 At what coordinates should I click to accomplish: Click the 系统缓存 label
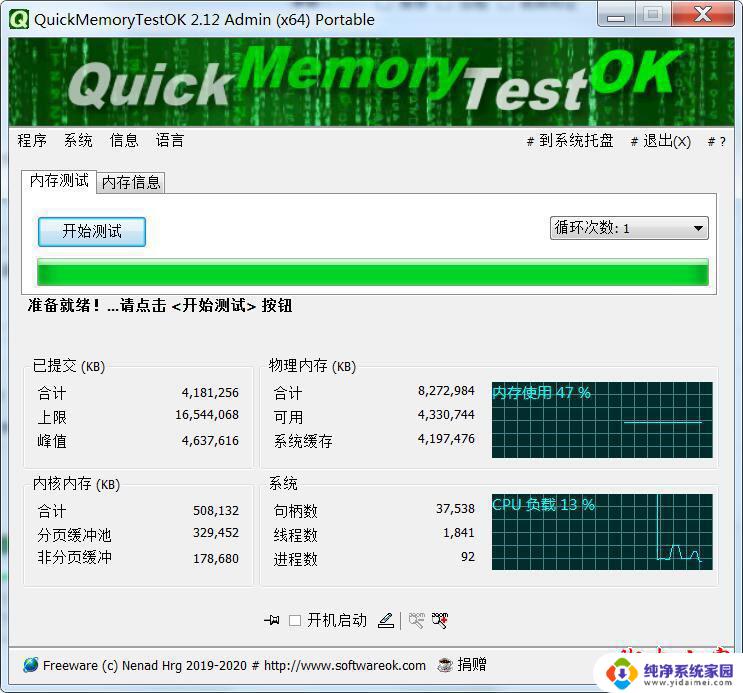tap(303, 441)
